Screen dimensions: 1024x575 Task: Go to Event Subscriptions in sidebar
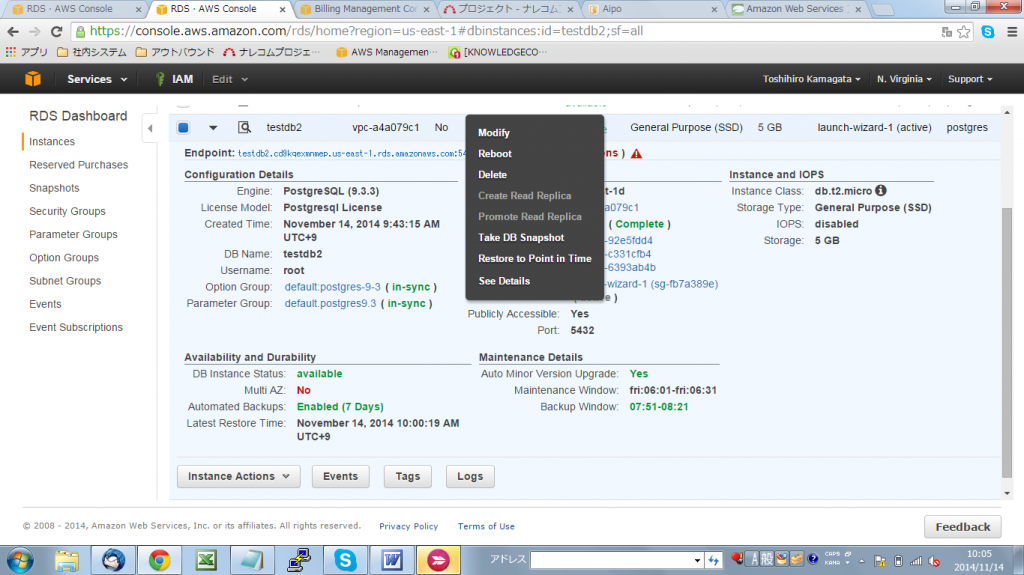click(76, 327)
